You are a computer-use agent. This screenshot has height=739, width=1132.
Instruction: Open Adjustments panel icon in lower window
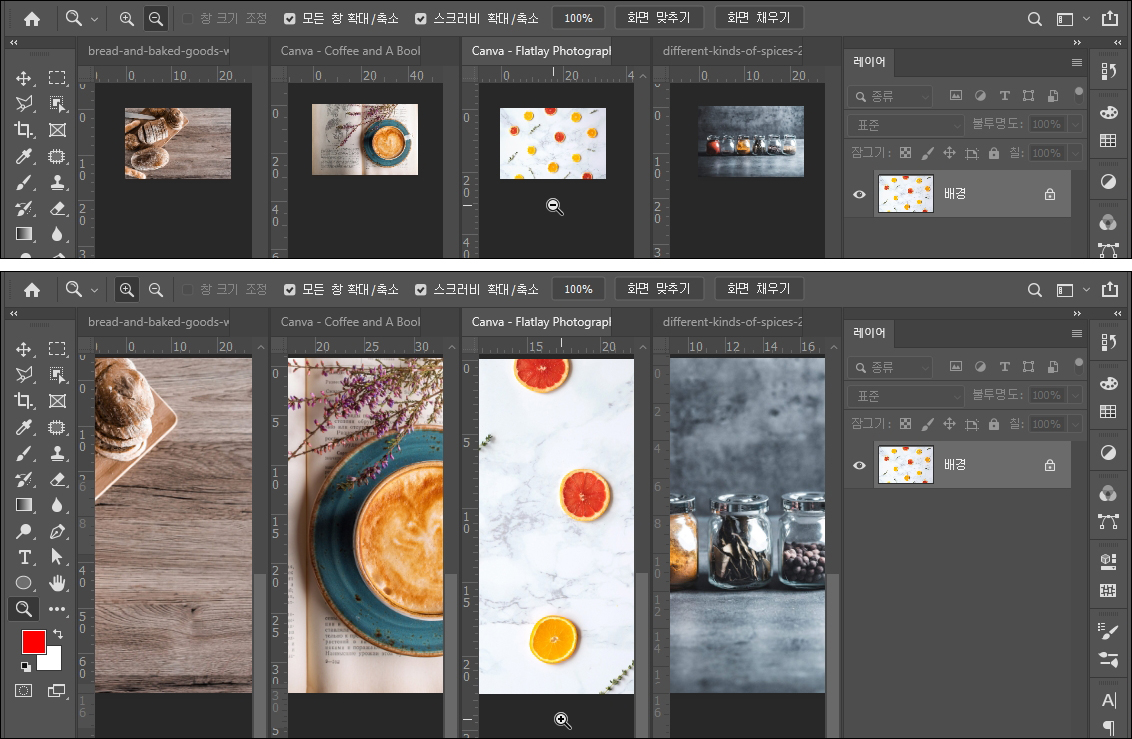point(1108,452)
